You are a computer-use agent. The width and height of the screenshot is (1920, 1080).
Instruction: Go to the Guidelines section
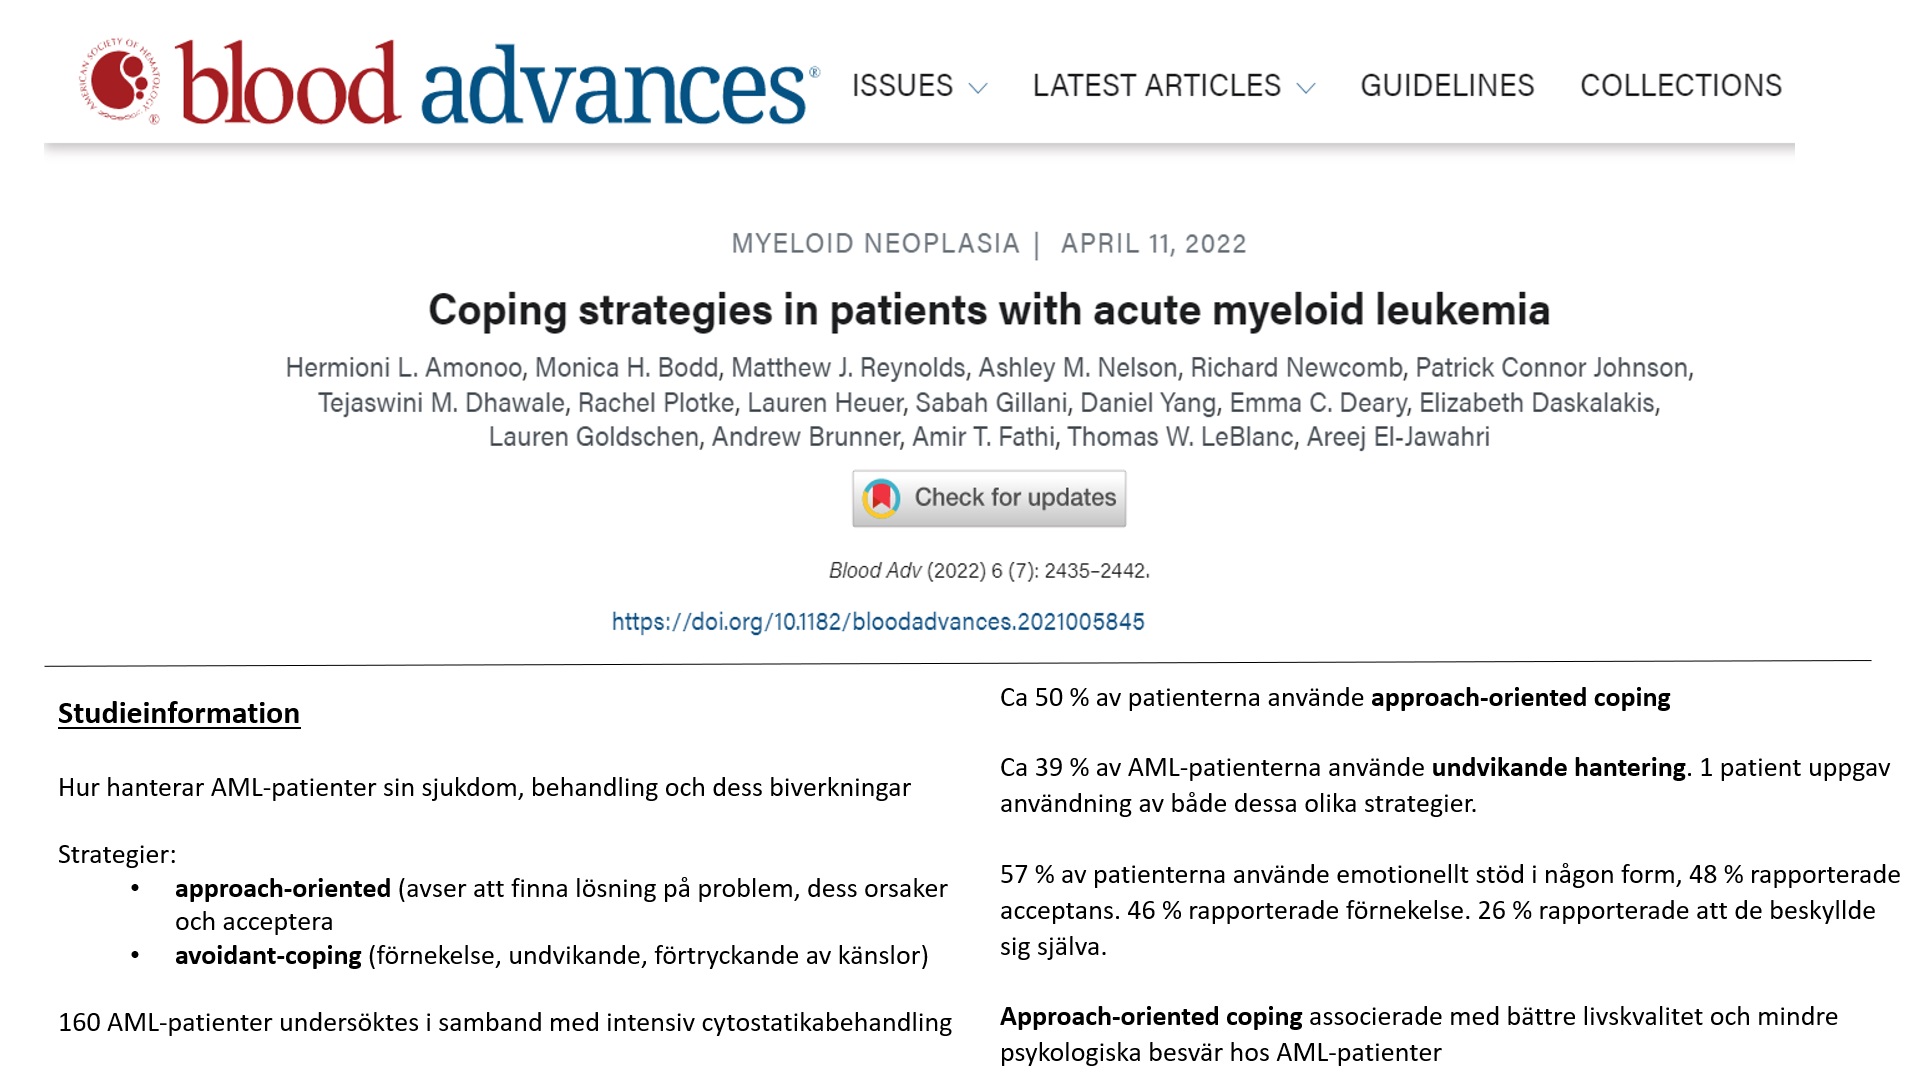click(x=1446, y=86)
